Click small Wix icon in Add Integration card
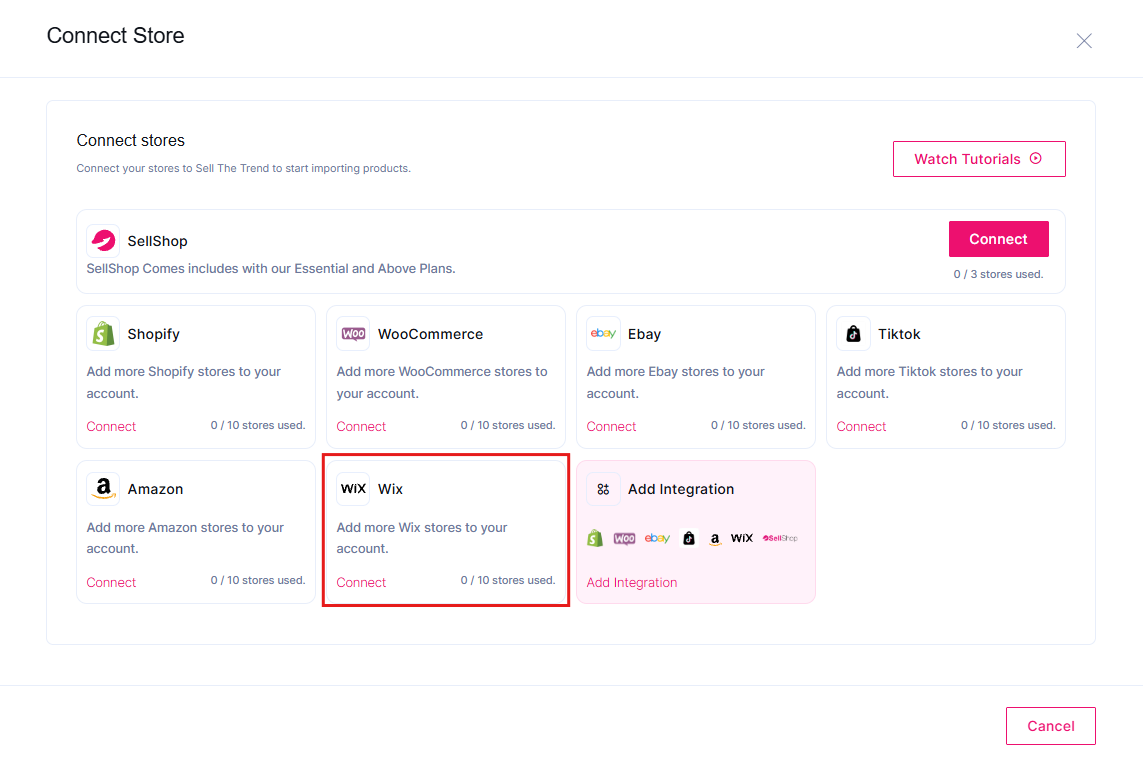The width and height of the screenshot is (1143, 765). click(742, 538)
